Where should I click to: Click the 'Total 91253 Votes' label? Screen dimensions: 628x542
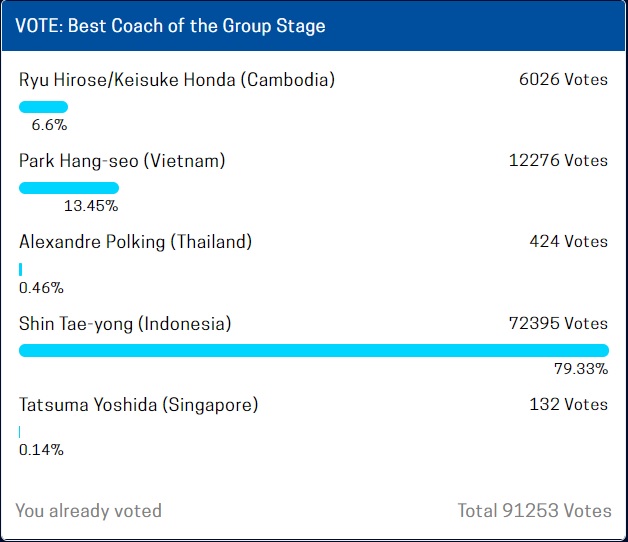[x=535, y=511]
